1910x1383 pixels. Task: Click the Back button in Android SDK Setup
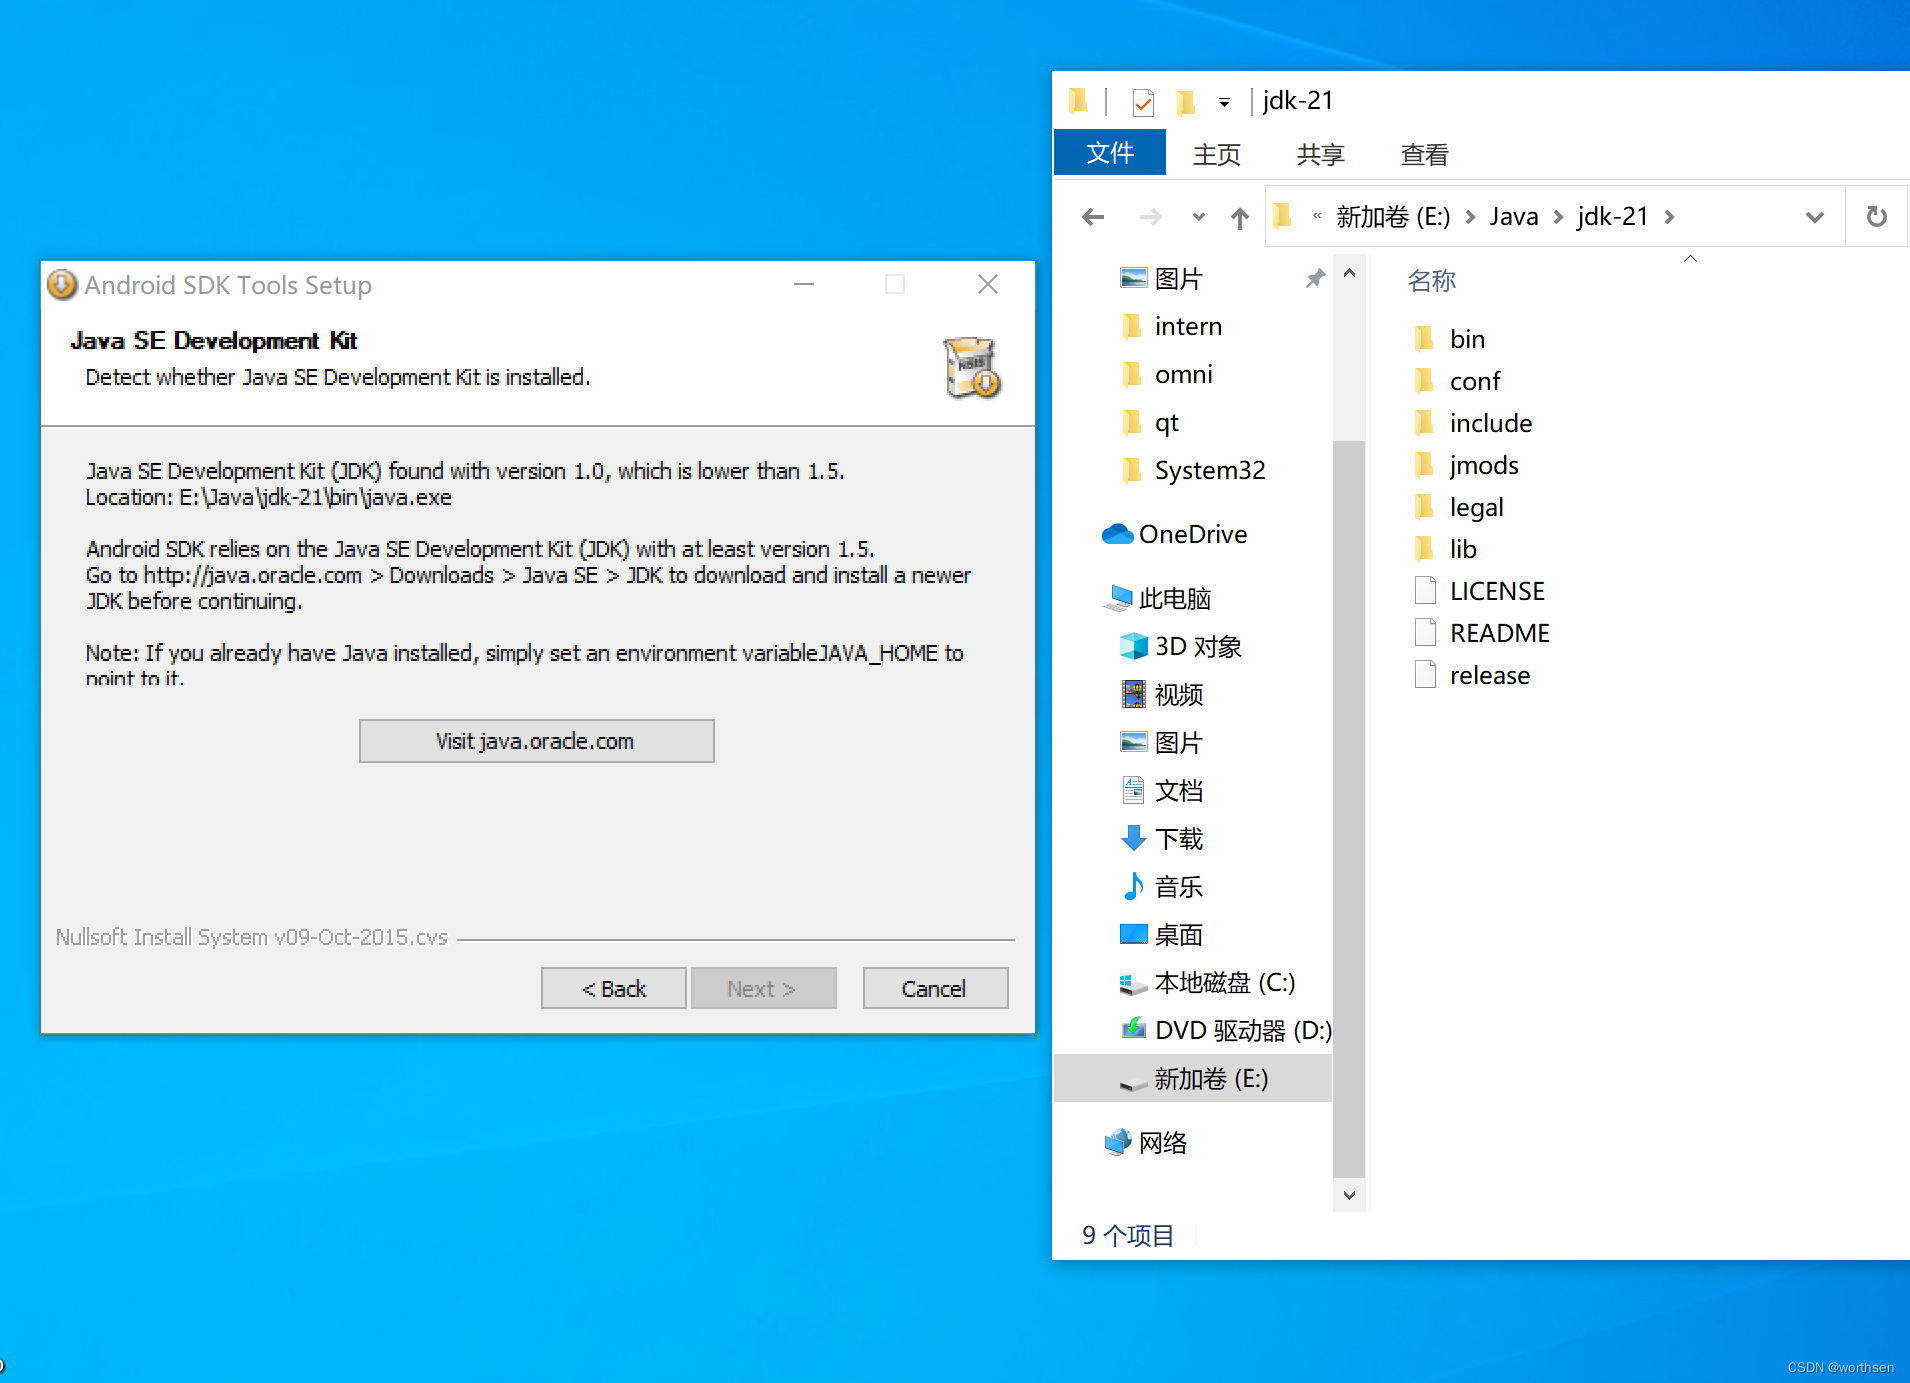[613, 988]
